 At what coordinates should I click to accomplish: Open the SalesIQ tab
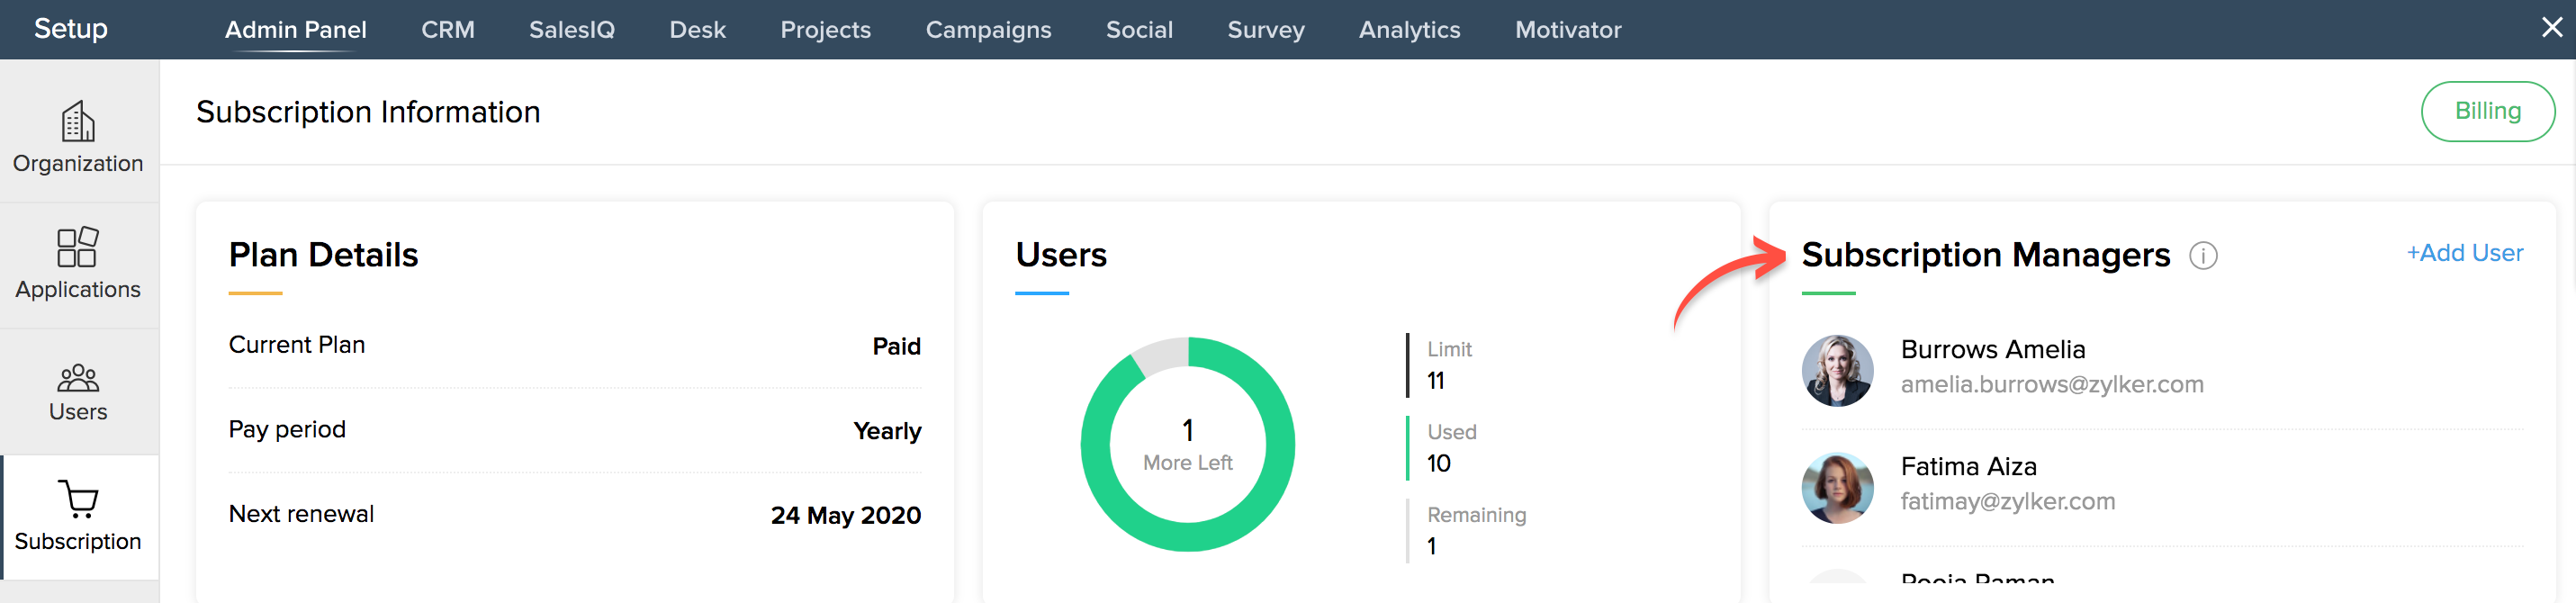(571, 30)
